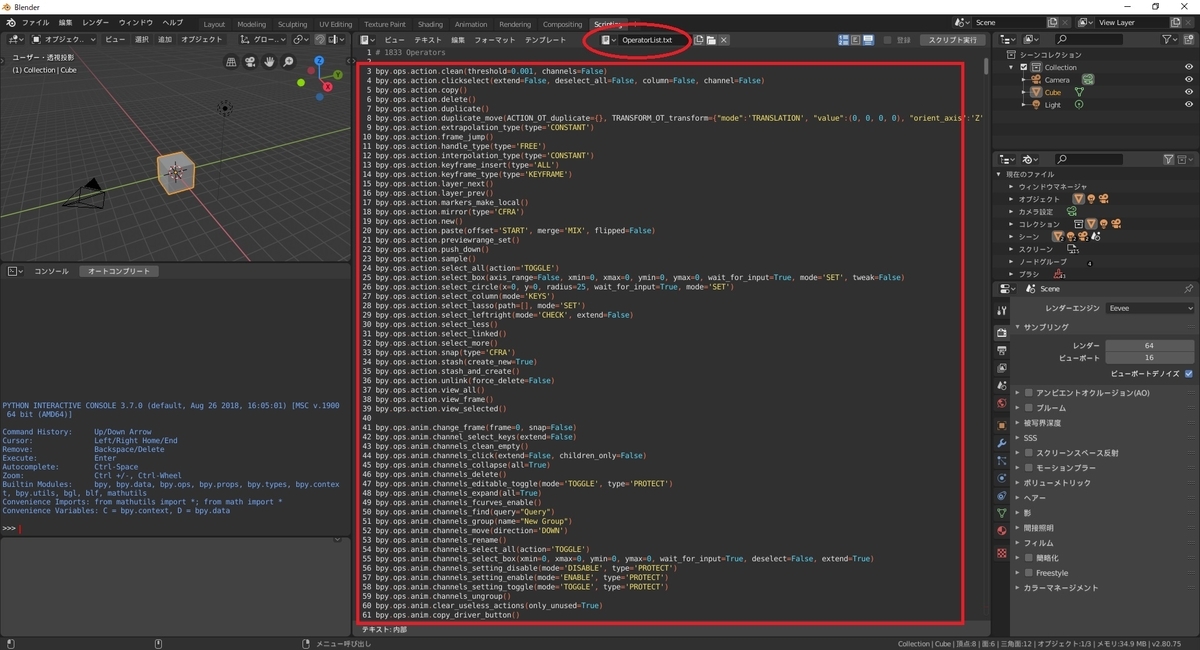Click new text copy icon beside OperatorList.txt
This screenshot has width=1200, height=650.
(x=700, y=40)
